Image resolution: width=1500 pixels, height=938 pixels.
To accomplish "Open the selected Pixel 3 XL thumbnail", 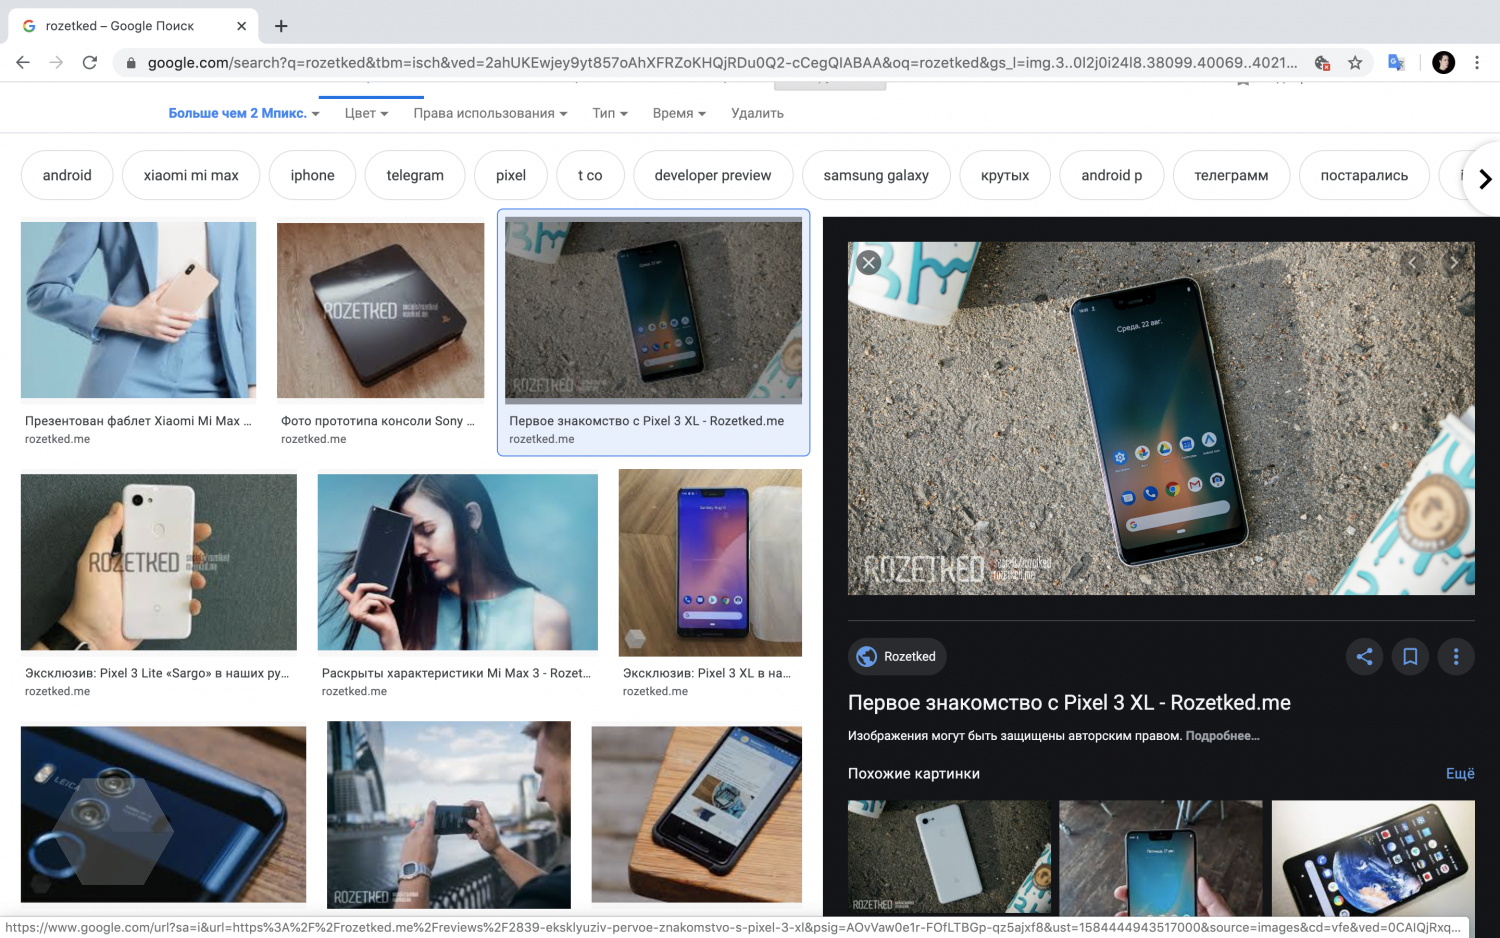I will 653,310.
